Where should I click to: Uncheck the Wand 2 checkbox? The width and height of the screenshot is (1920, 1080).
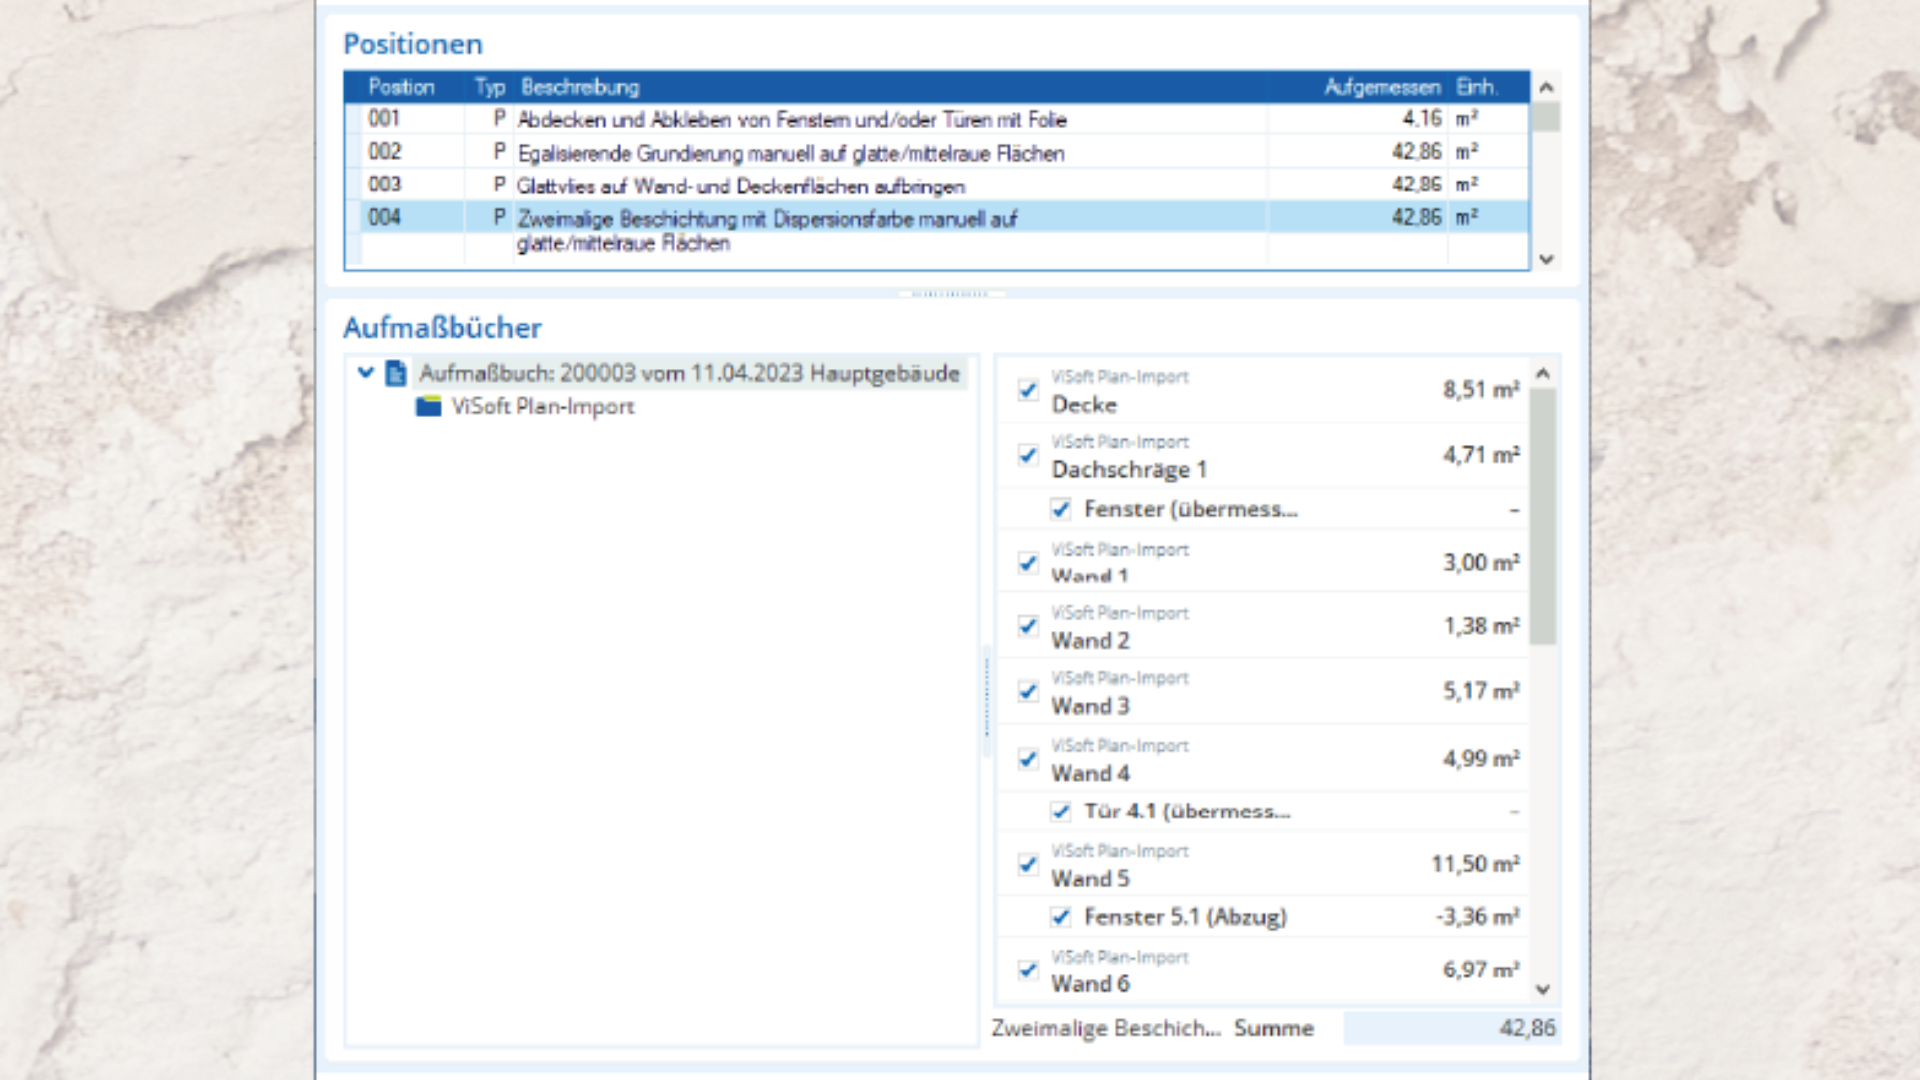click(x=1028, y=626)
